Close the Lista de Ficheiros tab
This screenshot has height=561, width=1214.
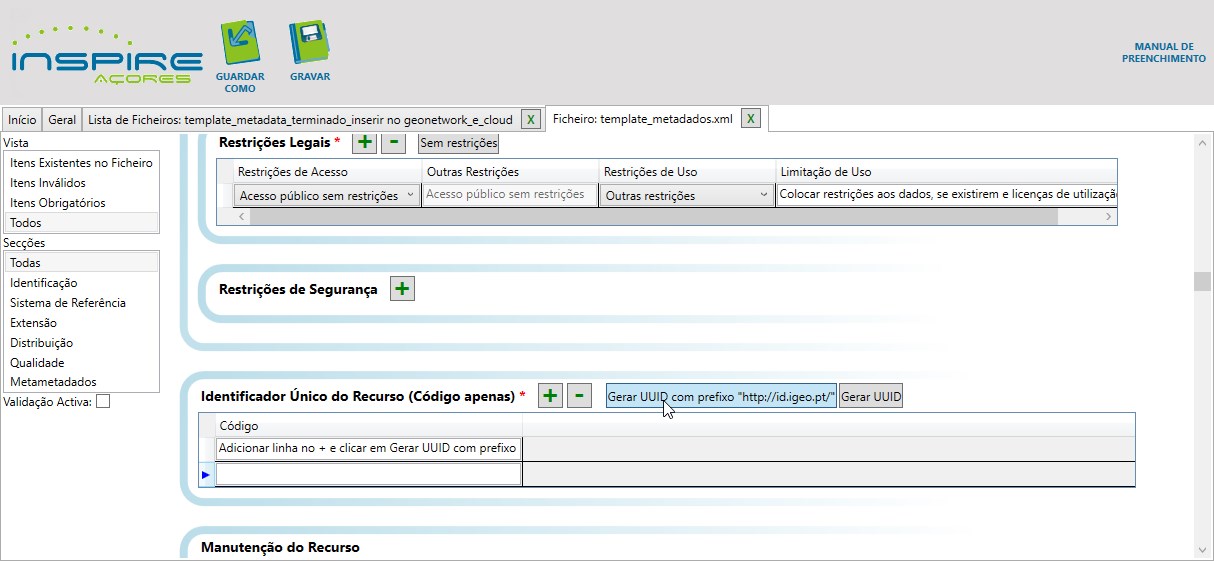(532, 119)
